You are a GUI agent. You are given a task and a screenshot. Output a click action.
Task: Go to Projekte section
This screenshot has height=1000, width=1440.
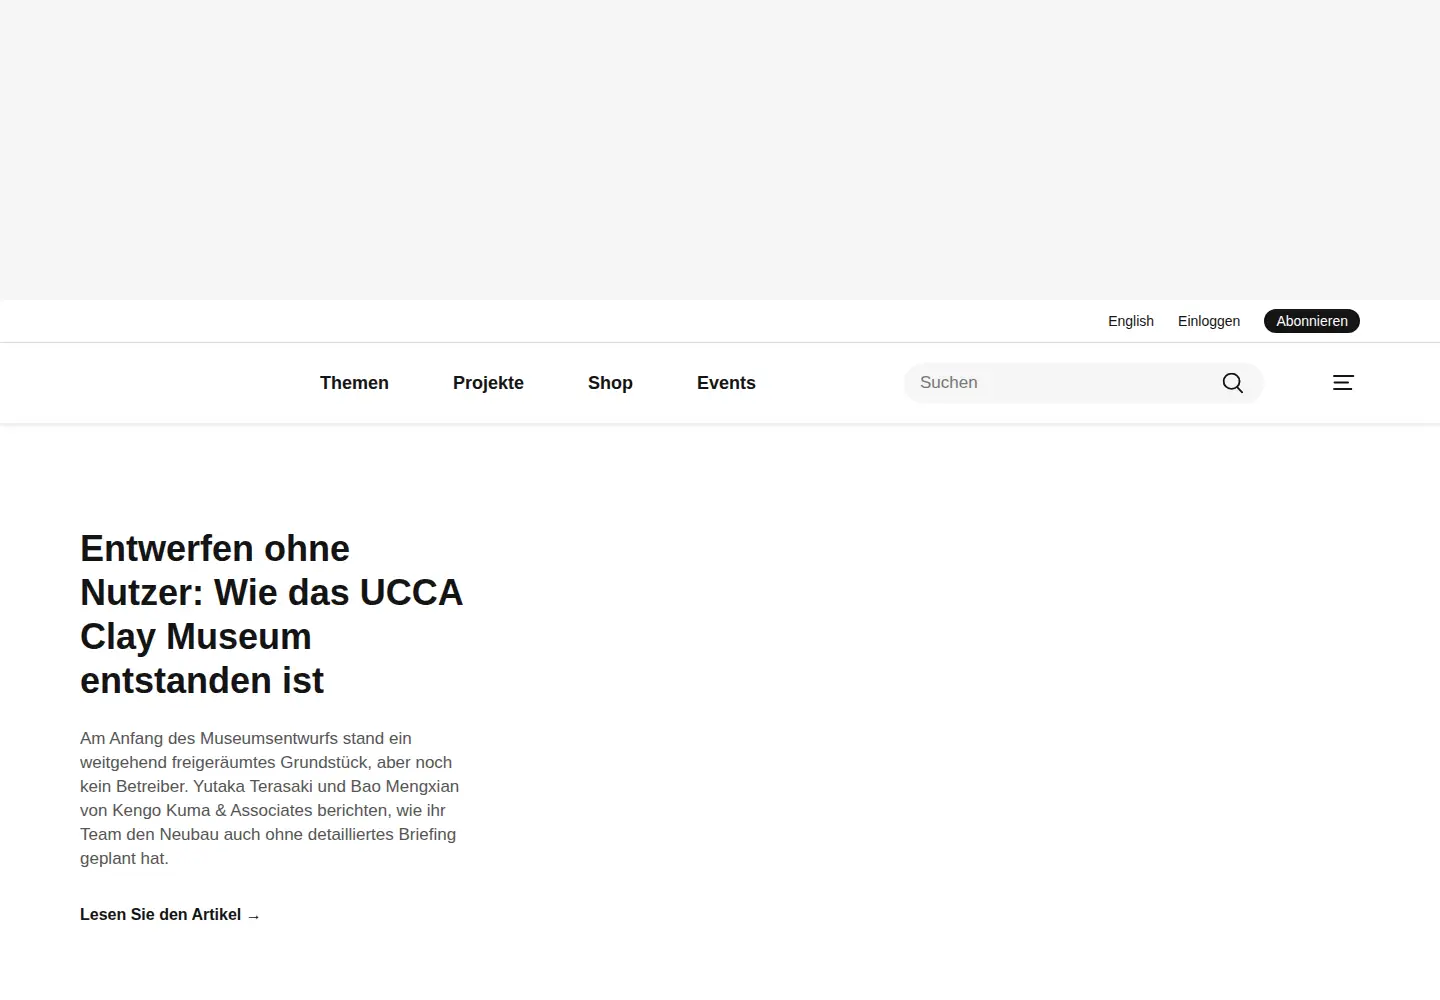488,383
